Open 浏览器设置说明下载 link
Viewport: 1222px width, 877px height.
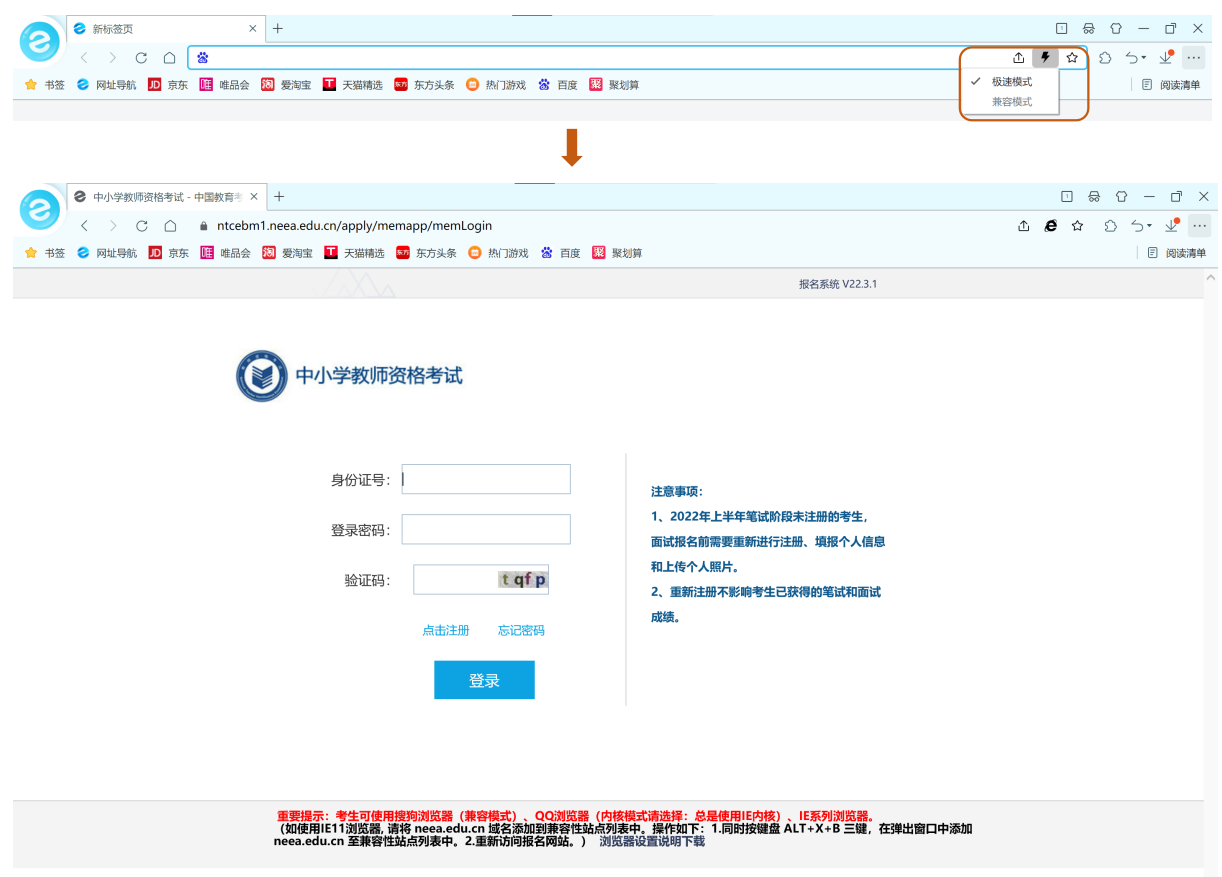click(652, 842)
